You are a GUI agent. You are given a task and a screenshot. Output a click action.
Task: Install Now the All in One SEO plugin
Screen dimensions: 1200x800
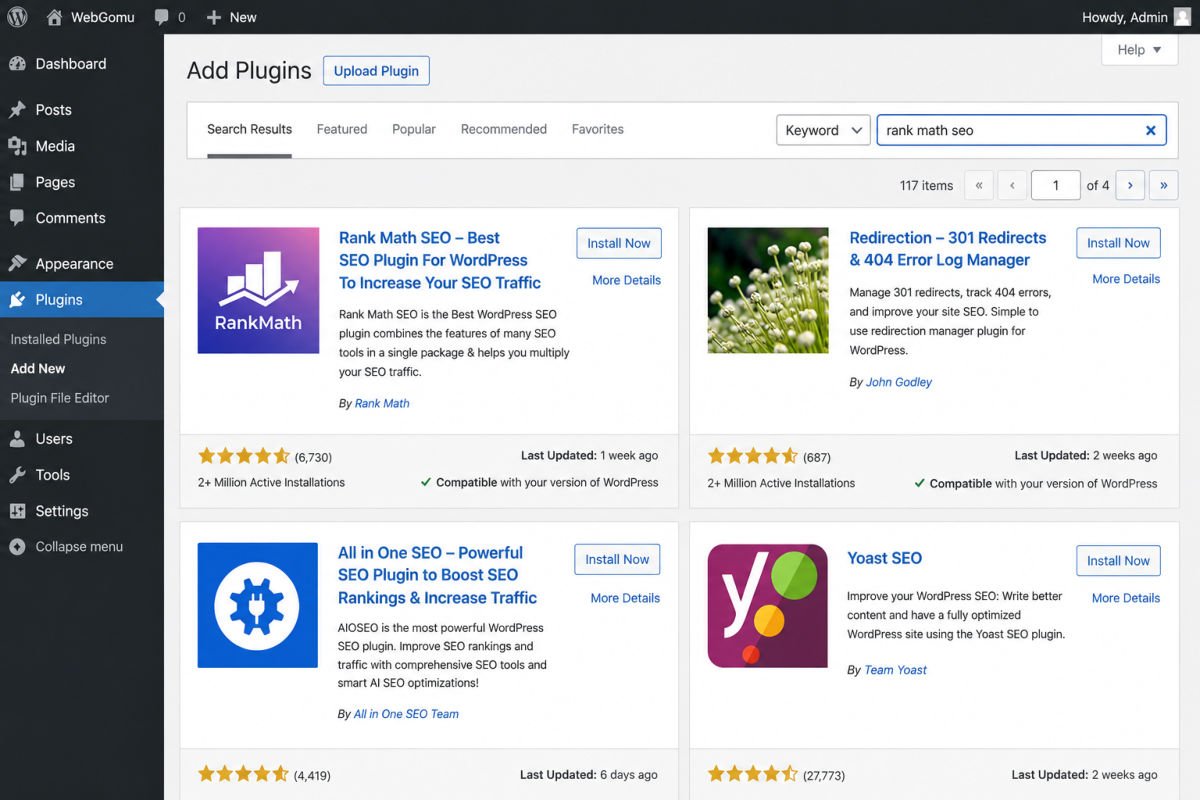pos(617,559)
